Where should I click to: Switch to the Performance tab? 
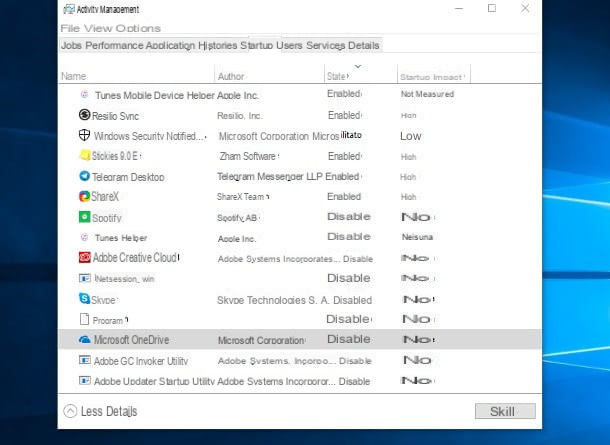pyautogui.click(x=114, y=46)
